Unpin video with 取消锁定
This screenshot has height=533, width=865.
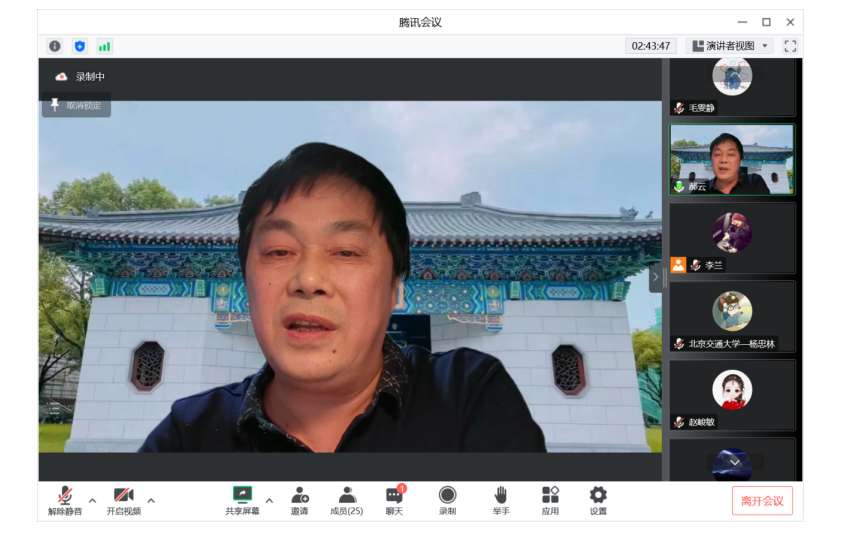(76, 105)
